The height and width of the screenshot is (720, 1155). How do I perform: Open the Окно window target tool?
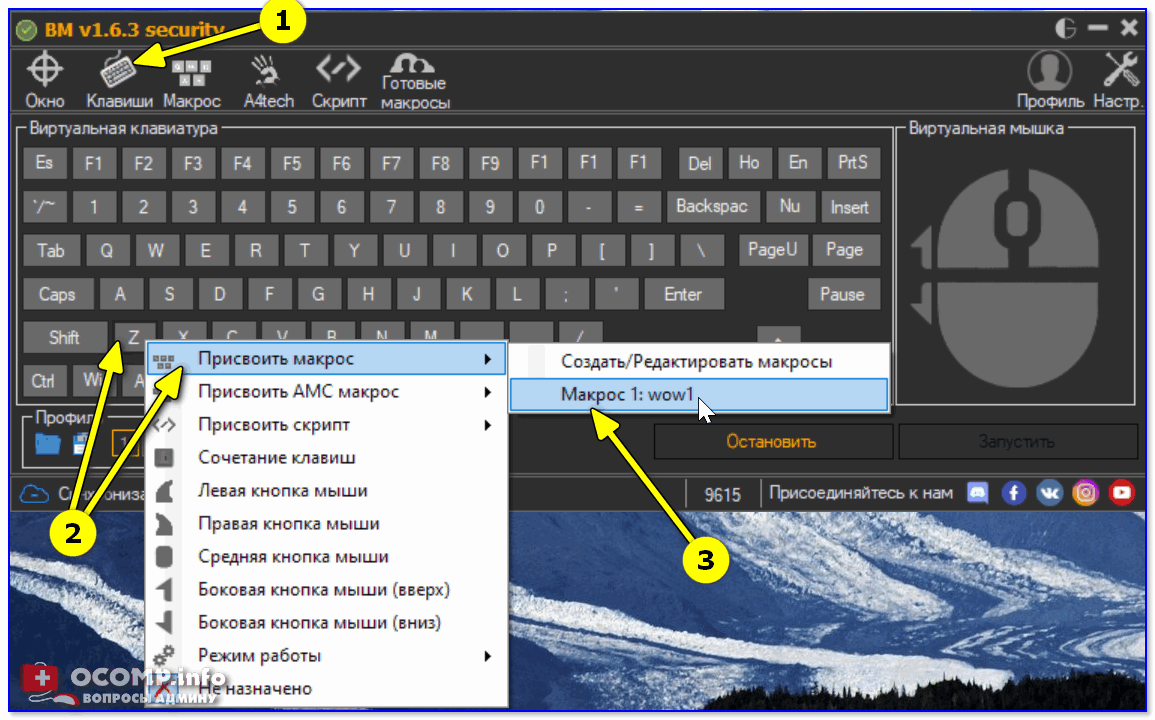click(44, 78)
